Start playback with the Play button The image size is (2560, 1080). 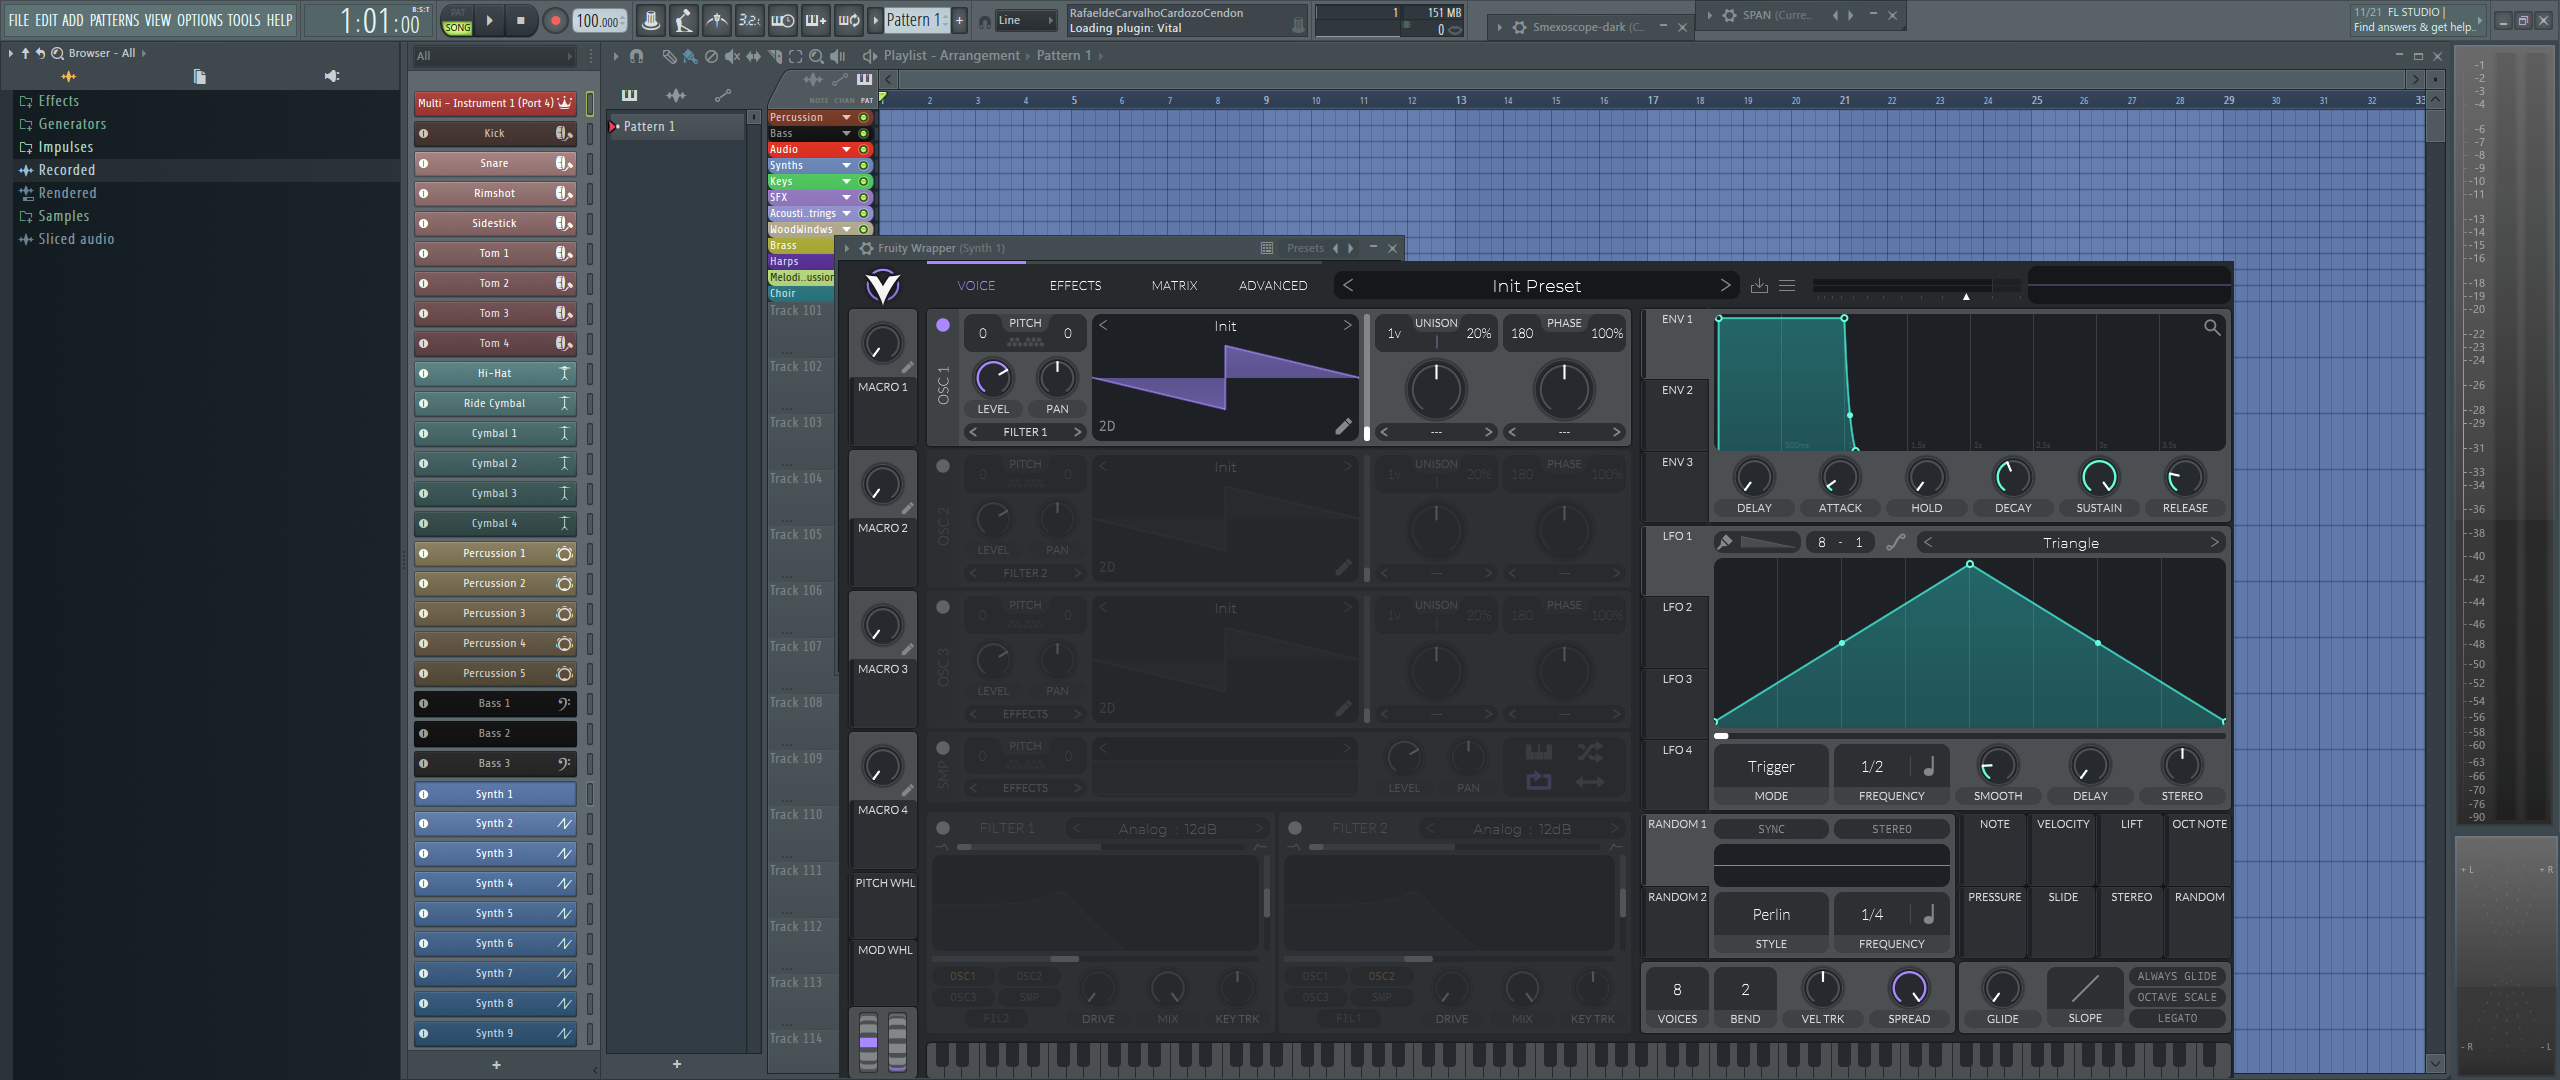click(489, 20)
